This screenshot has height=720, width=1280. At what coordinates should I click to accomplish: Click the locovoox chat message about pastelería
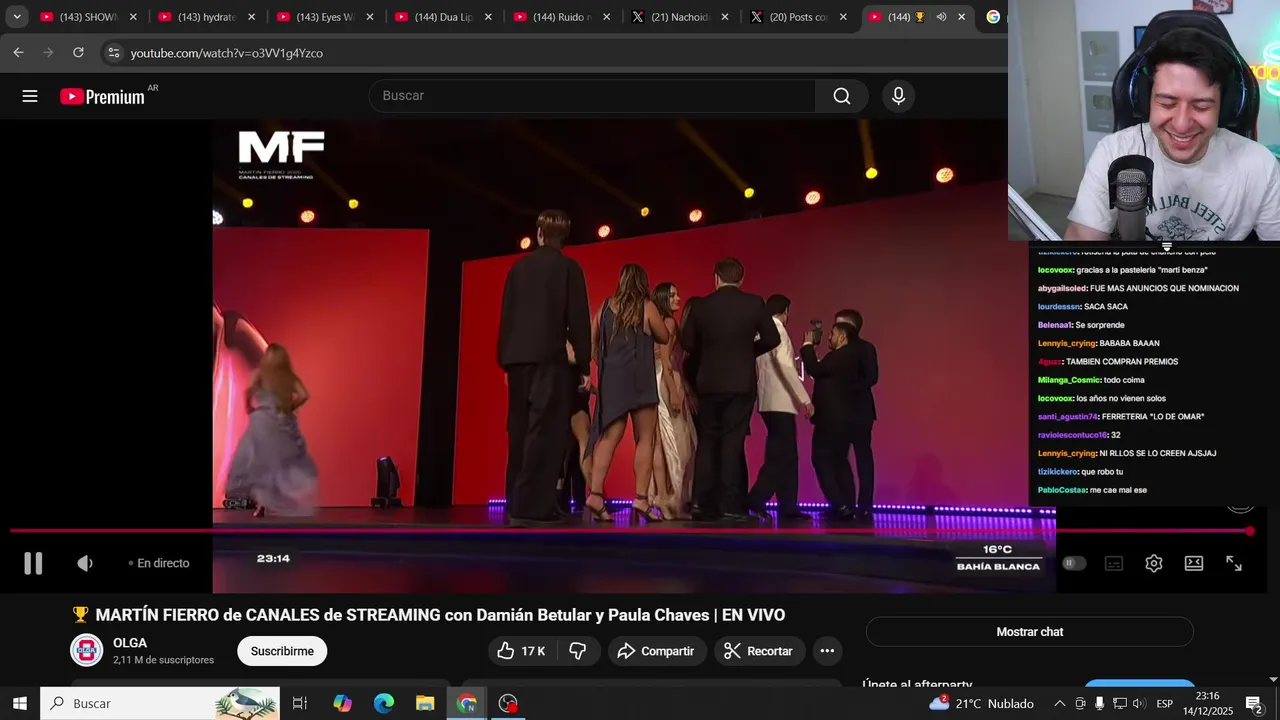(1123, 270)
